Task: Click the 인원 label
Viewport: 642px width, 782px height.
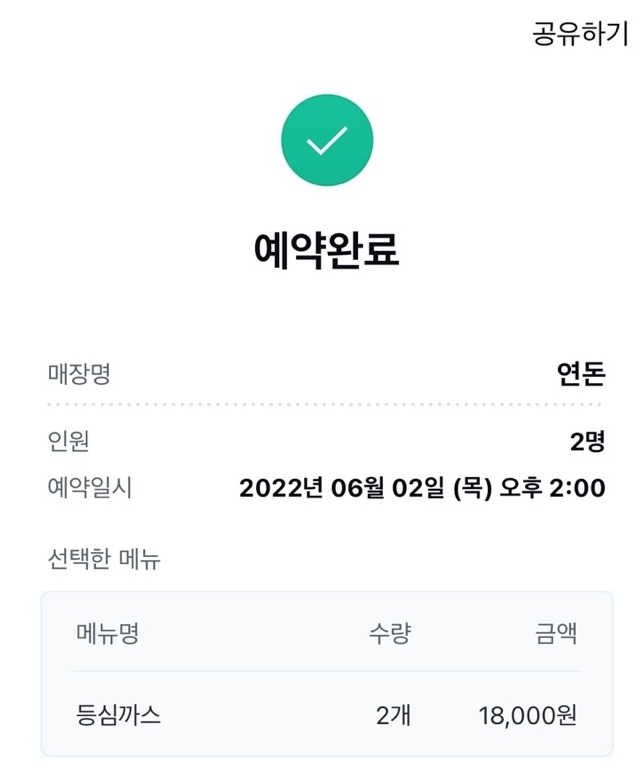Action: pos(68,441)
